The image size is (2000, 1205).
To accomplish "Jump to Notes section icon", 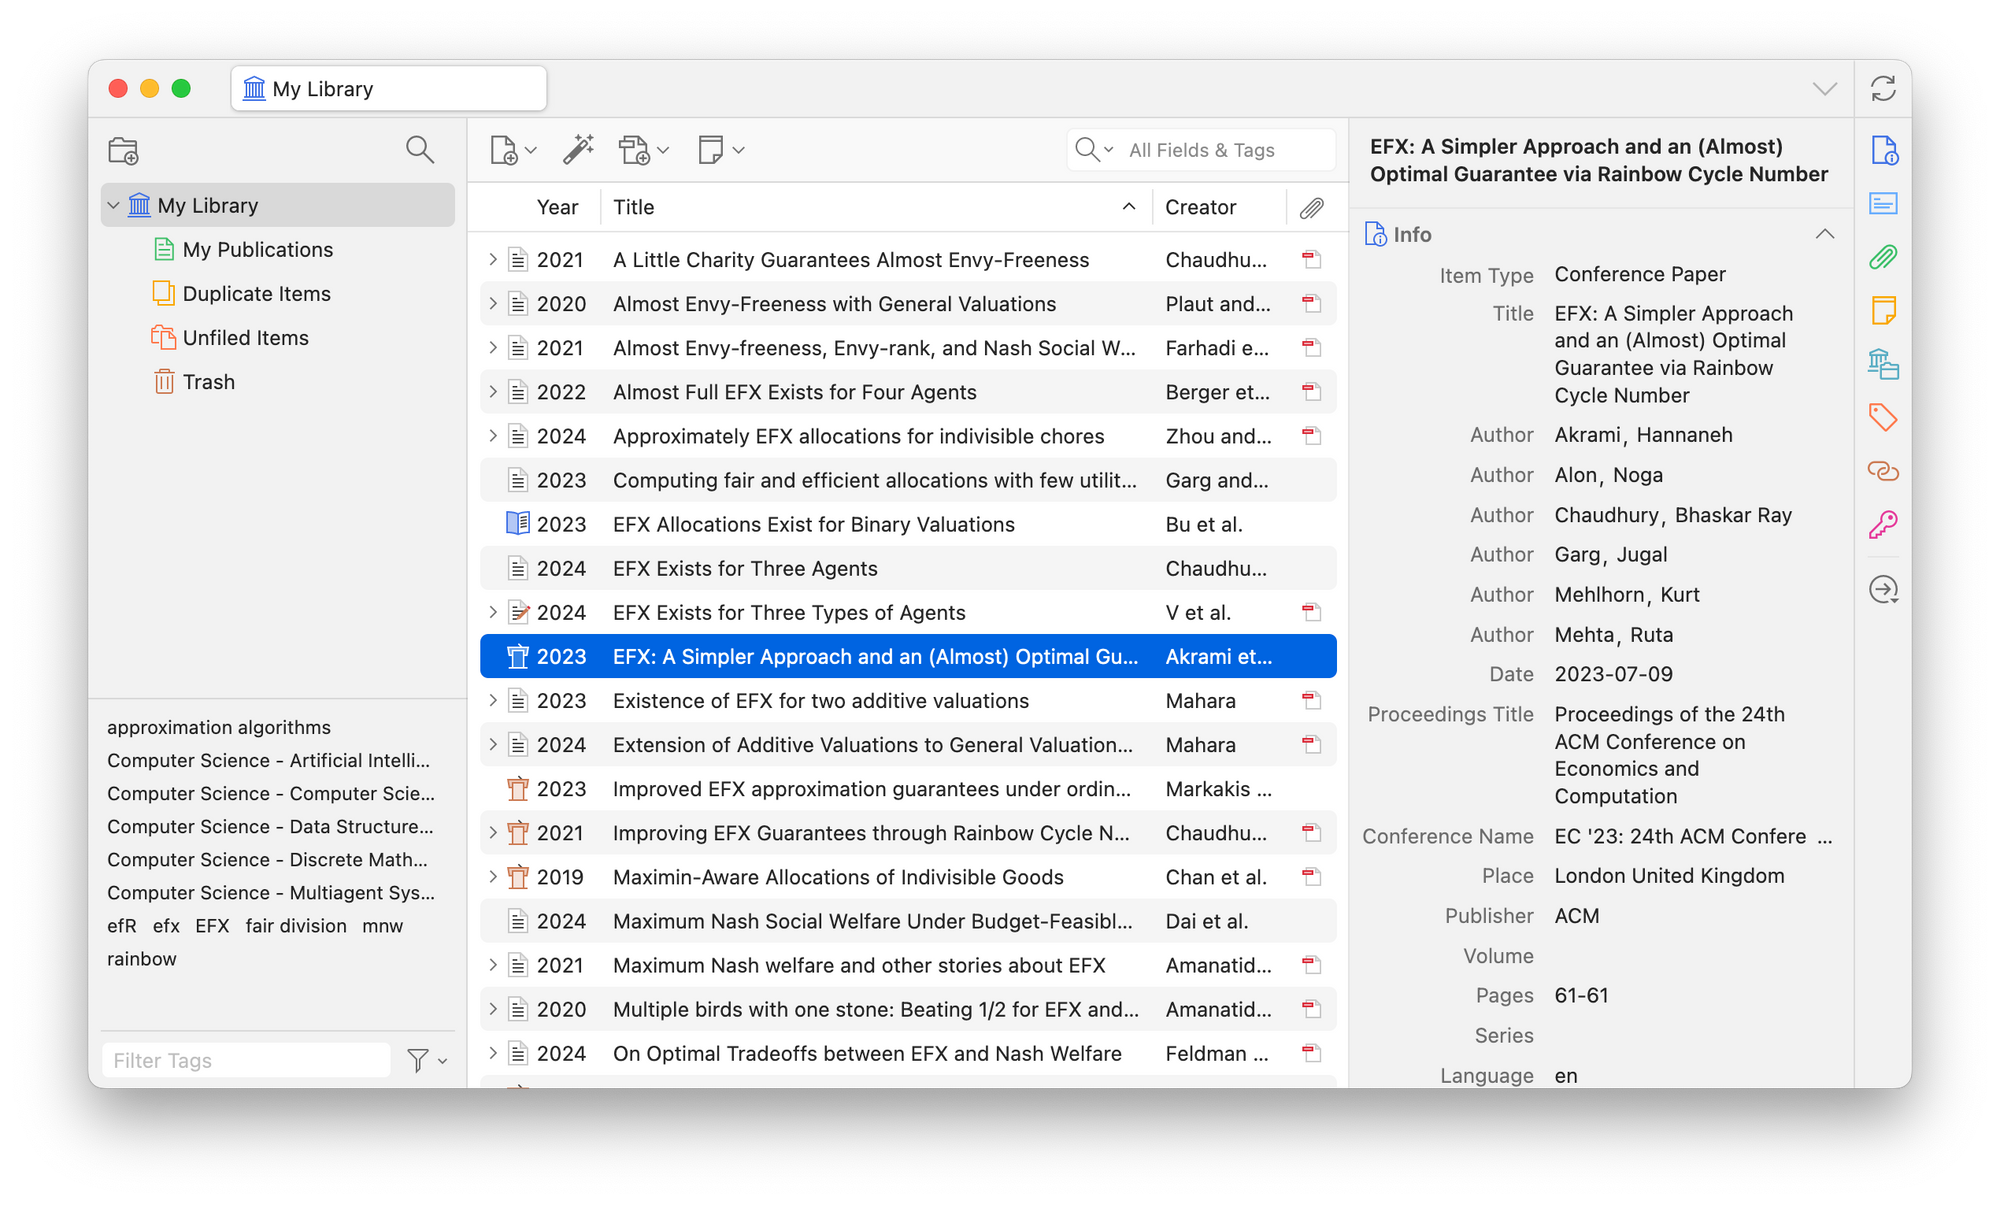I will (1884, 311).
